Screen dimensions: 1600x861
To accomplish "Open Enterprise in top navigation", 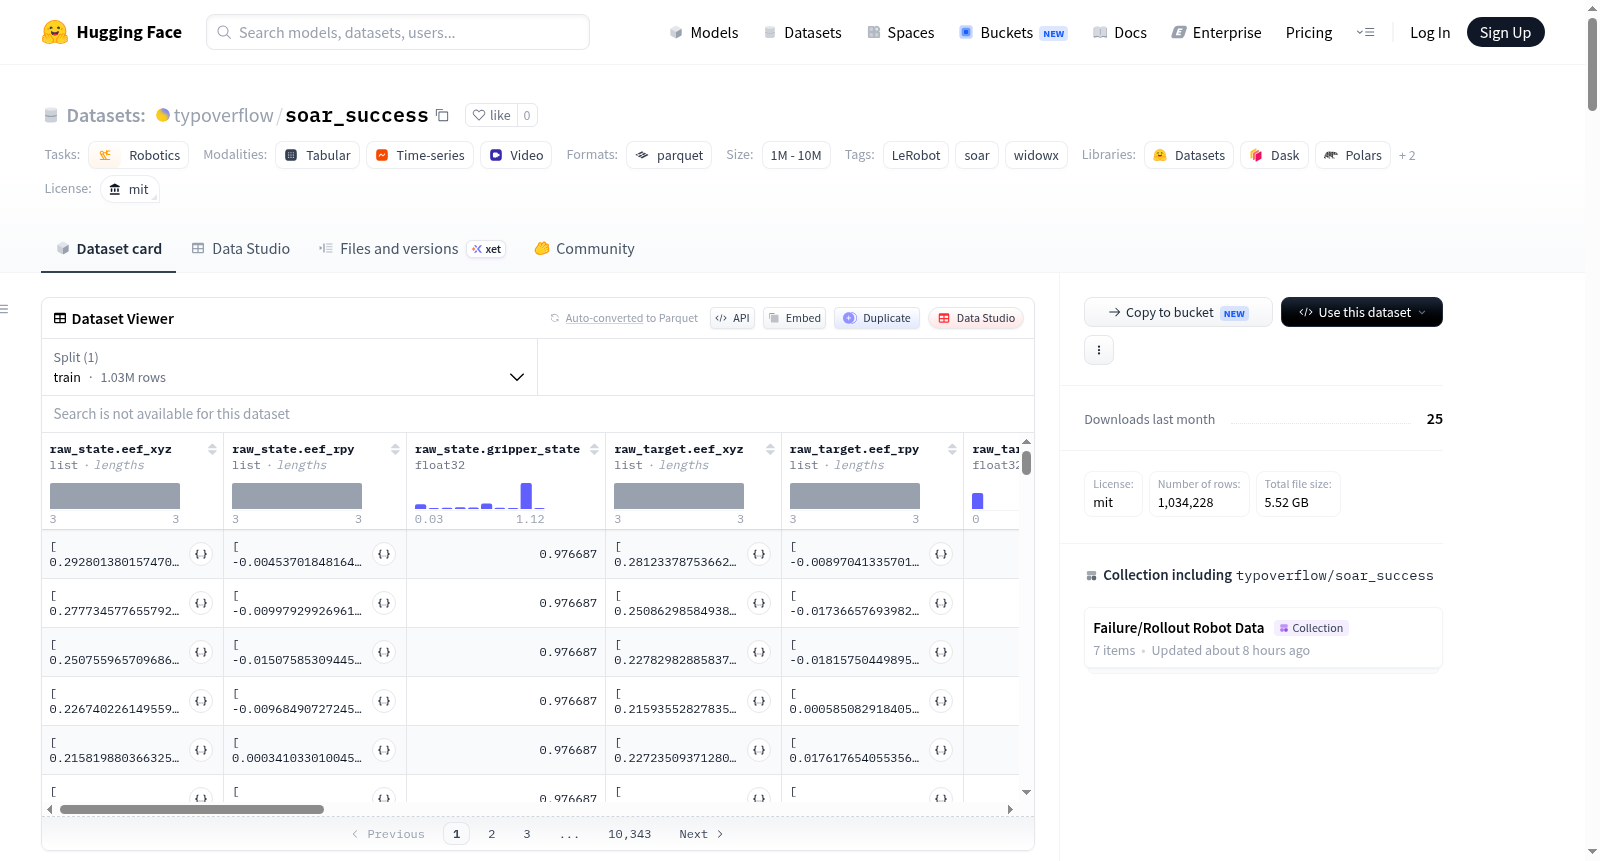I will point(1216,32).
